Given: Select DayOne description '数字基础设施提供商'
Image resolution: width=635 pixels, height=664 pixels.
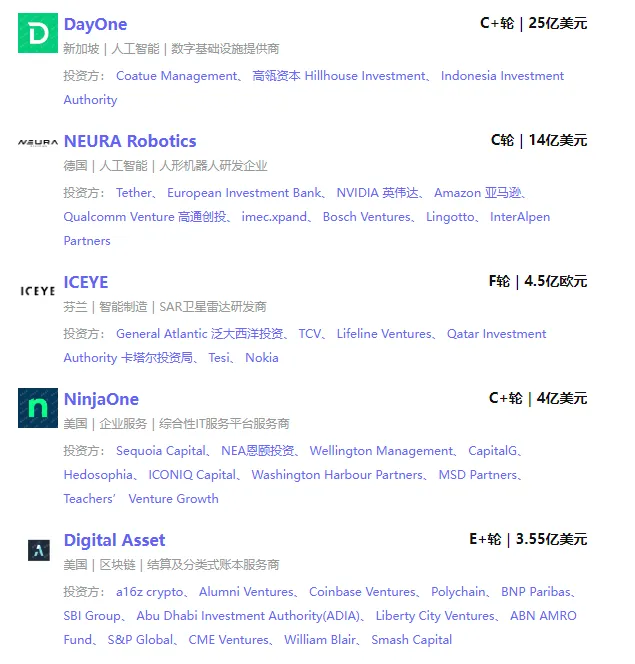Looking at the screenshot, I should (x=225, y=49).
